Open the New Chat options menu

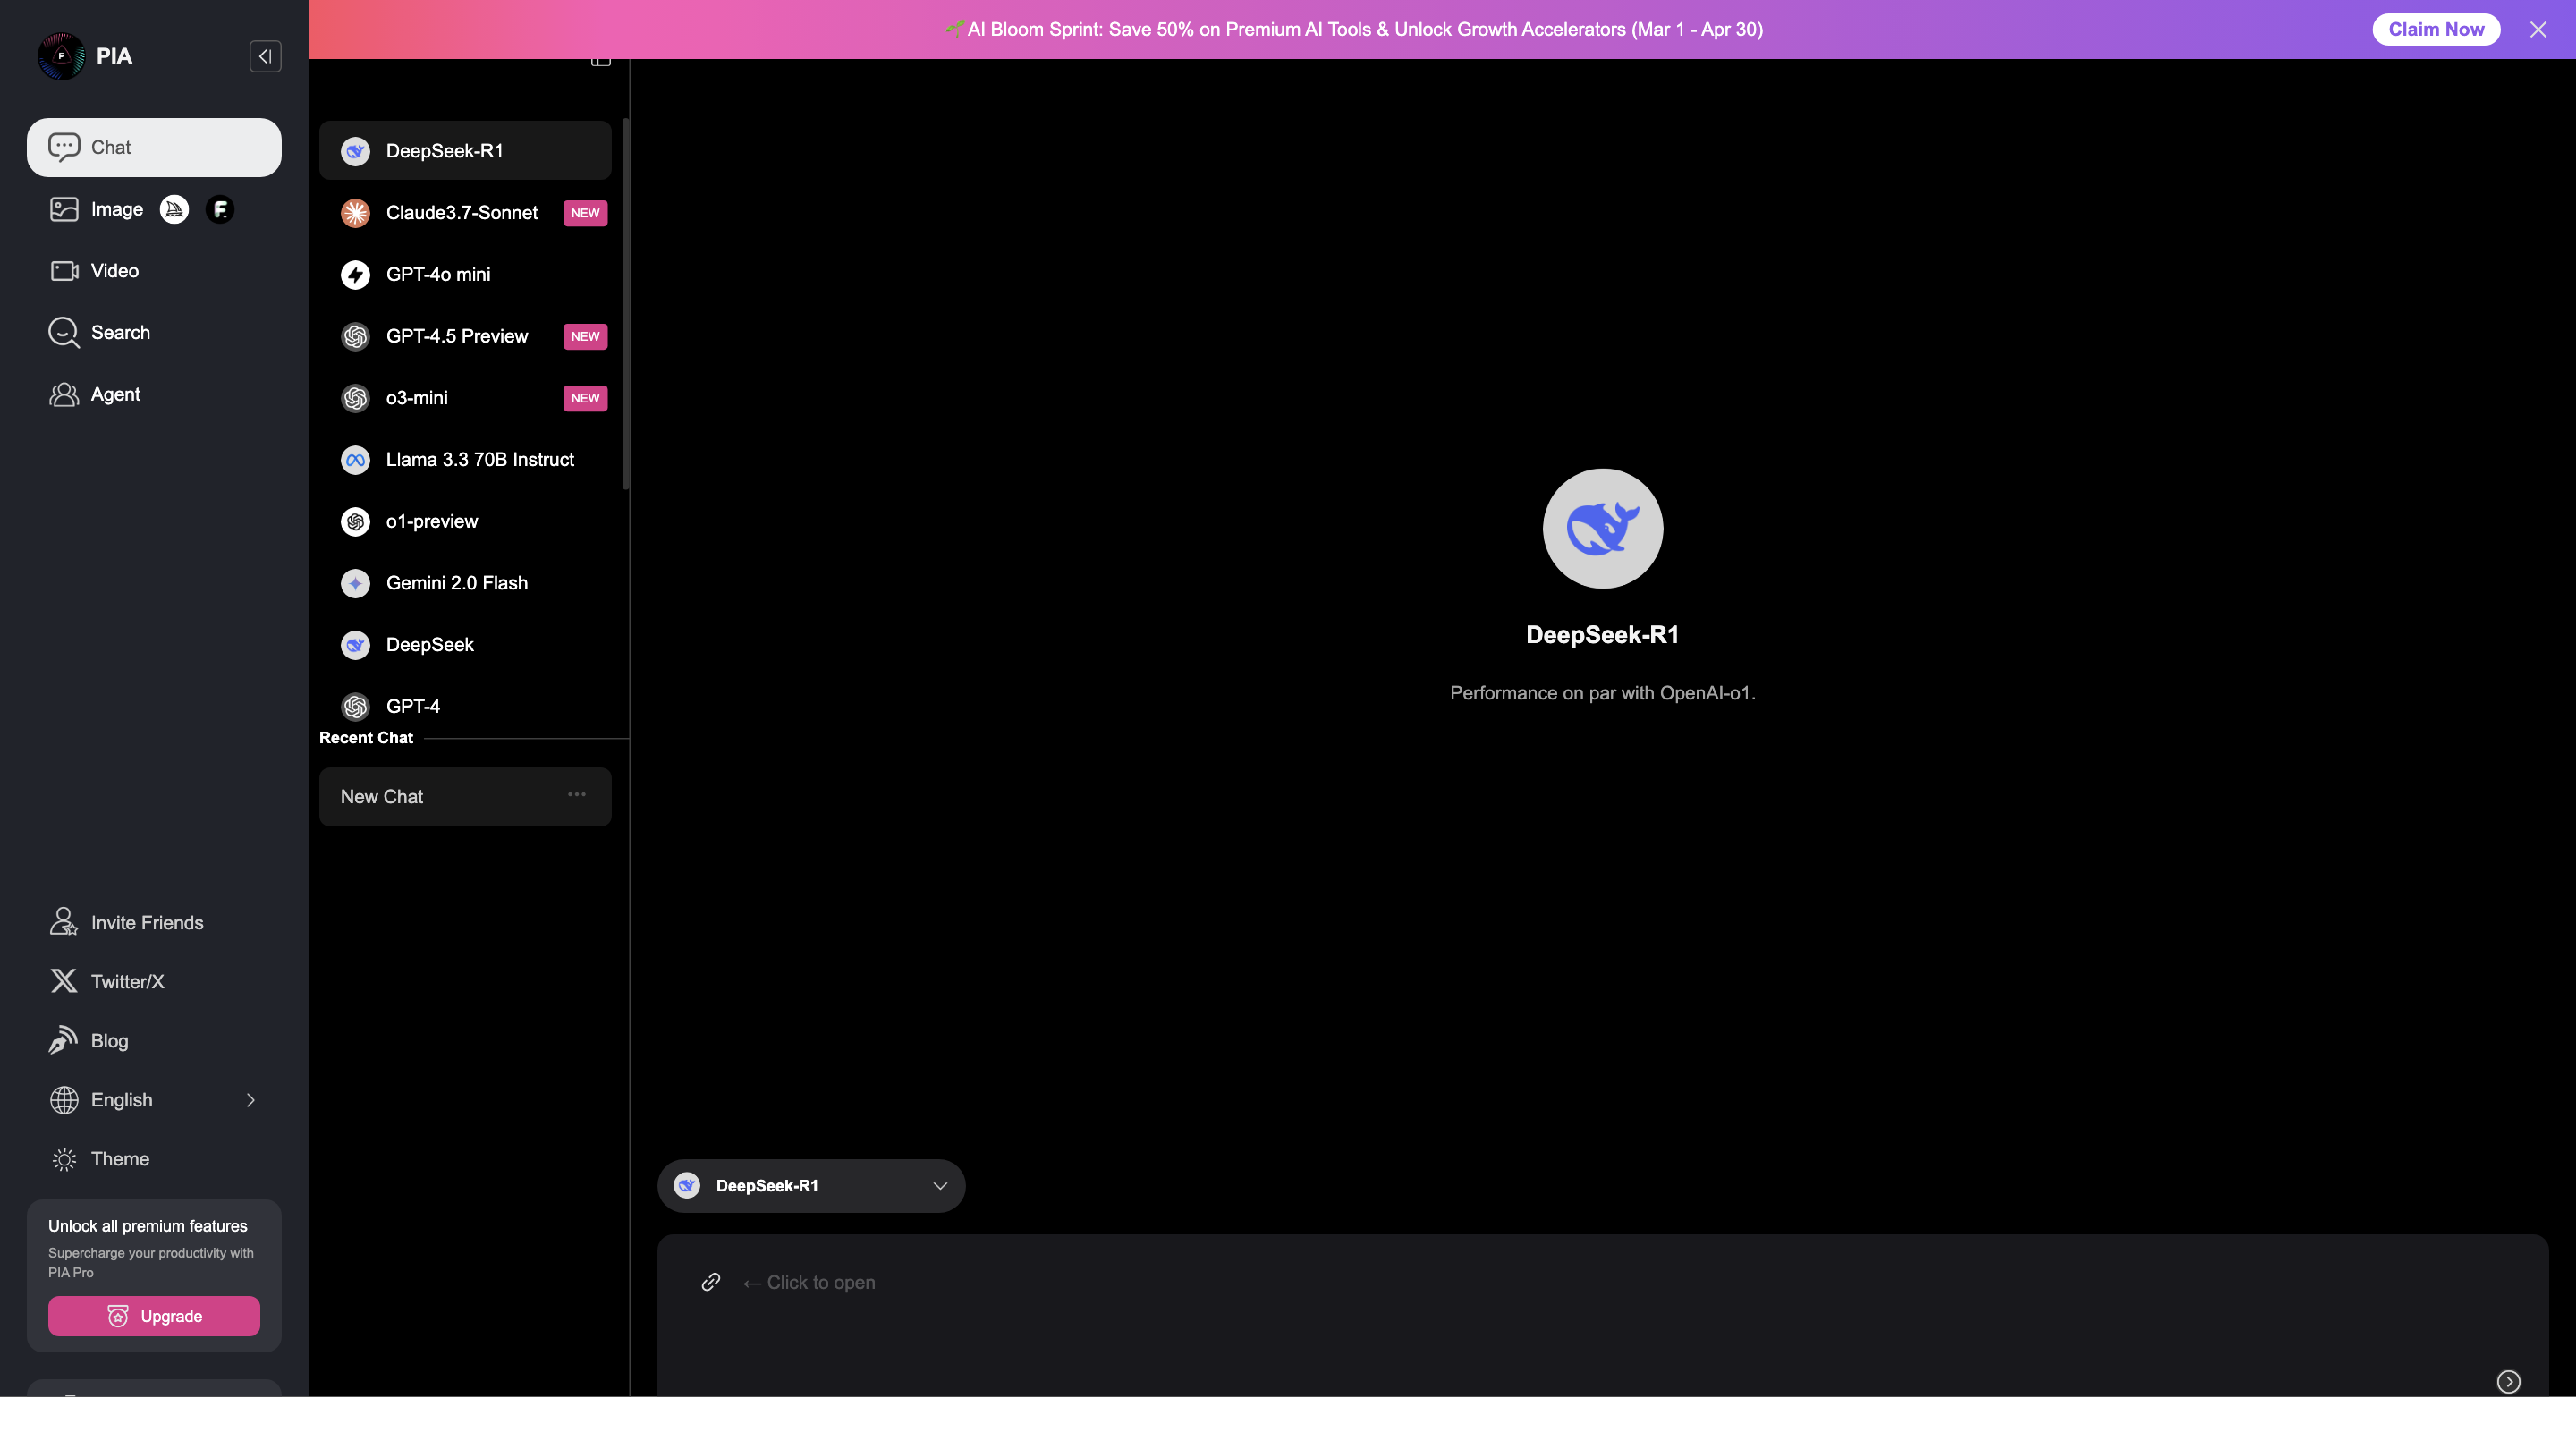(576, 795)
